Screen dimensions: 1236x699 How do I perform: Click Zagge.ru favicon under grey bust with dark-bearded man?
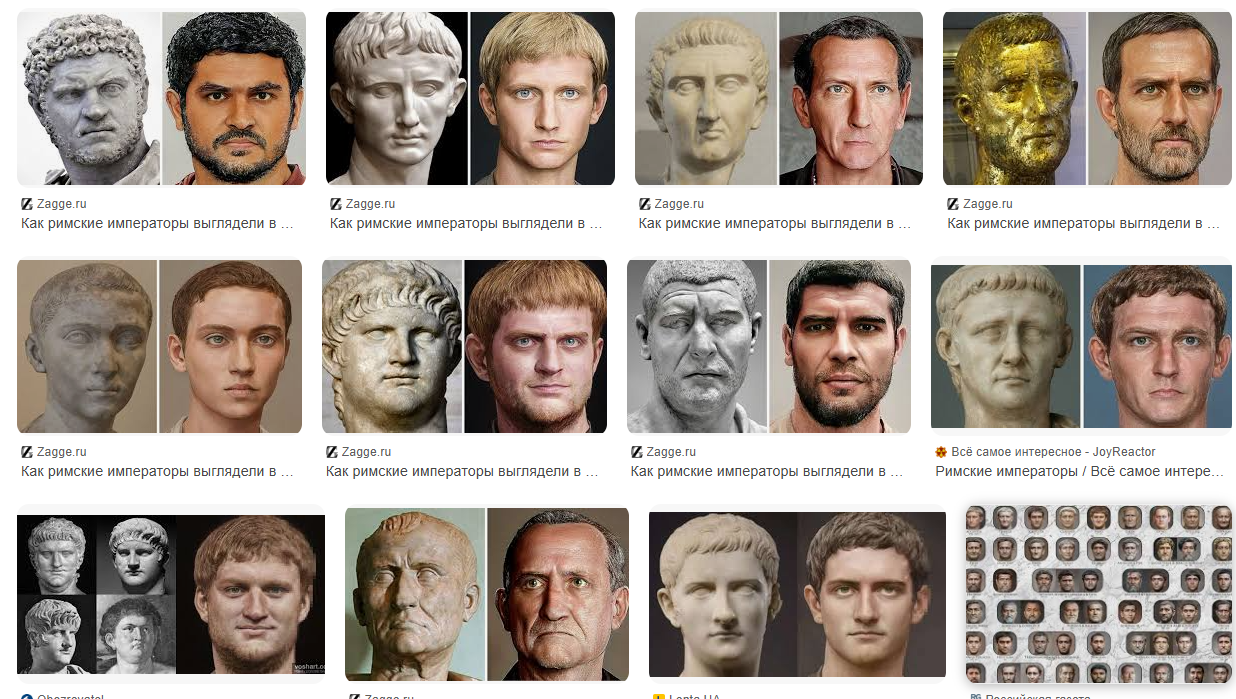click(636, 452)
